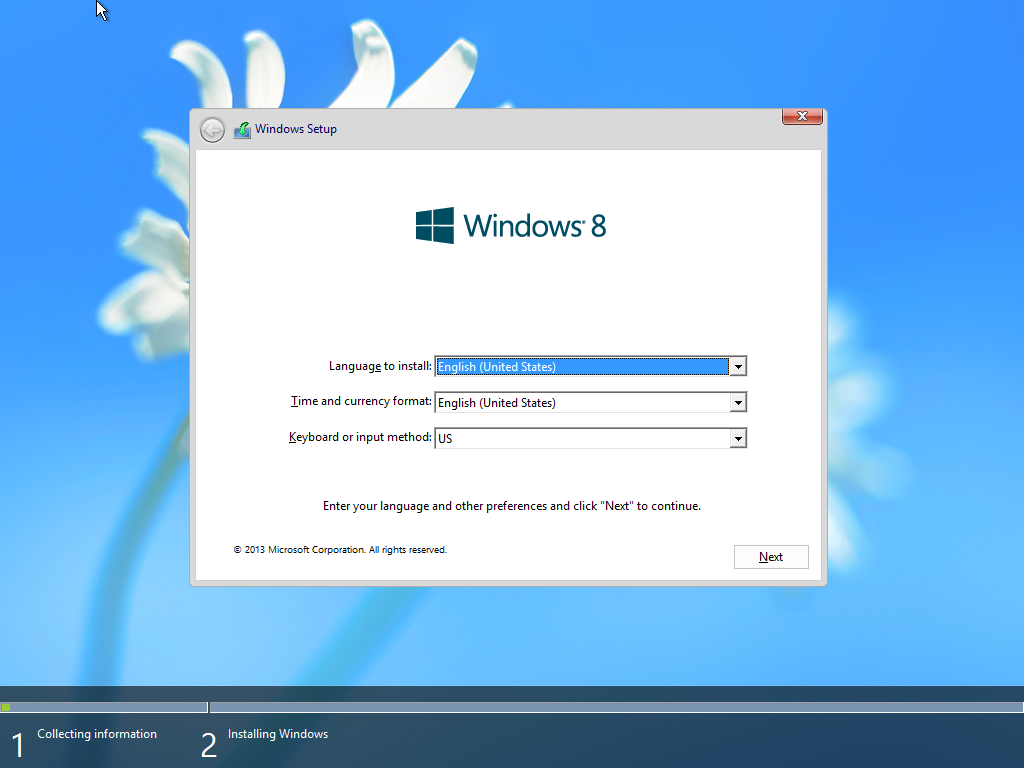Click the Windows Setup title bar icon
1024x768 pixels.
click(242, 129)
